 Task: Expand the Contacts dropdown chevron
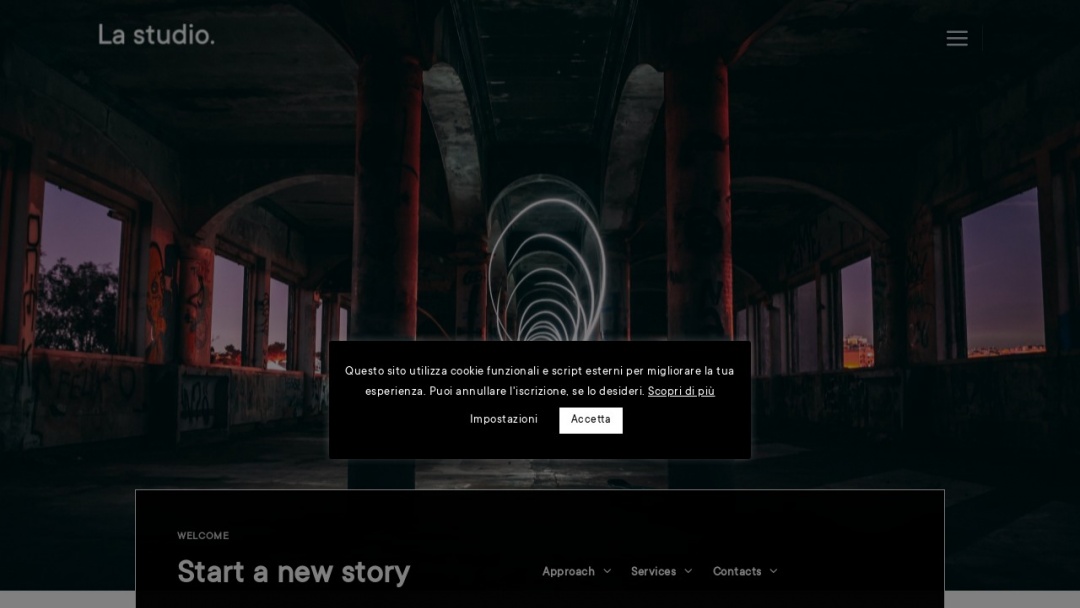(775, 572)
